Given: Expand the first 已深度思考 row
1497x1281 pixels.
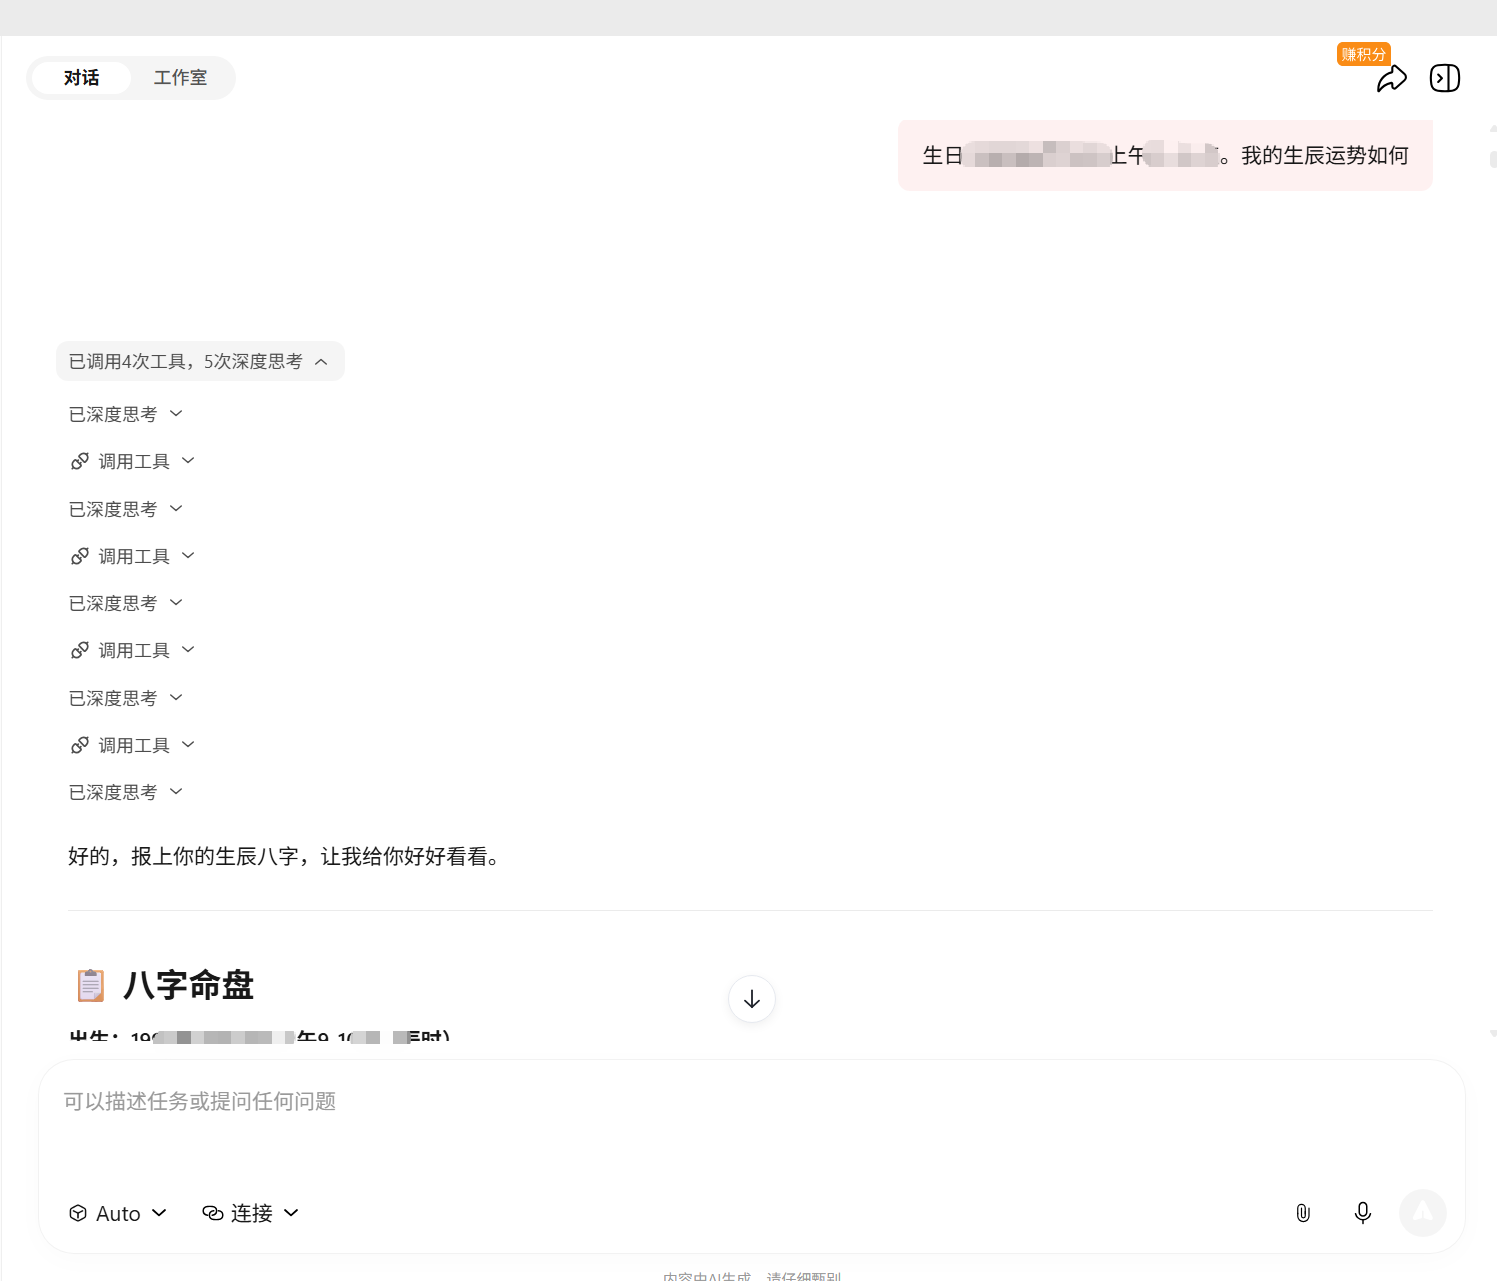Looking at the screenshot, I should 126,414.
